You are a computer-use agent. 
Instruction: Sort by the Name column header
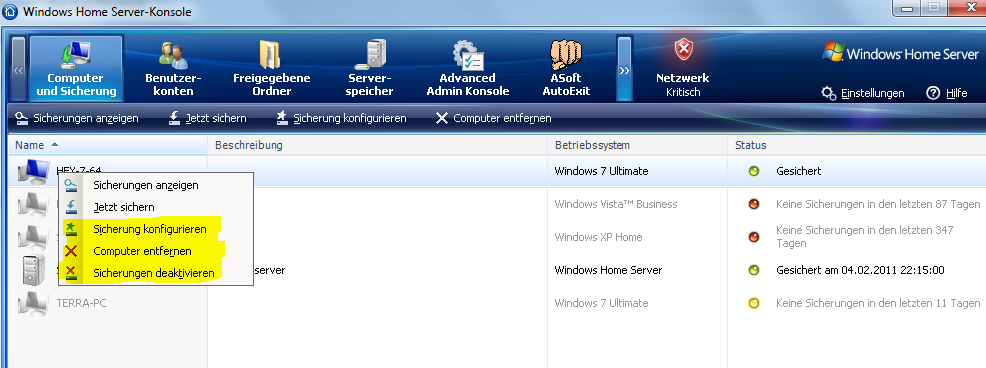coord(108,145)
